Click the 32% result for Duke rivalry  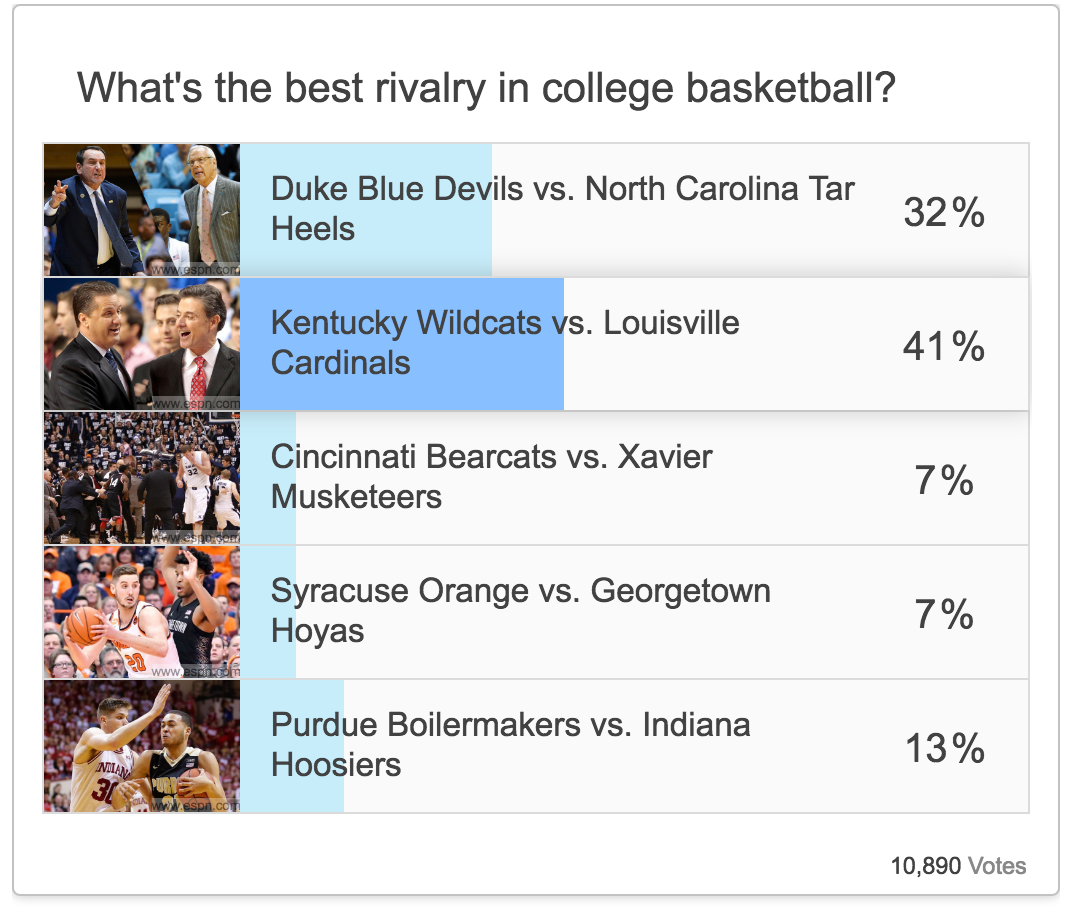(x=944, y=212)
